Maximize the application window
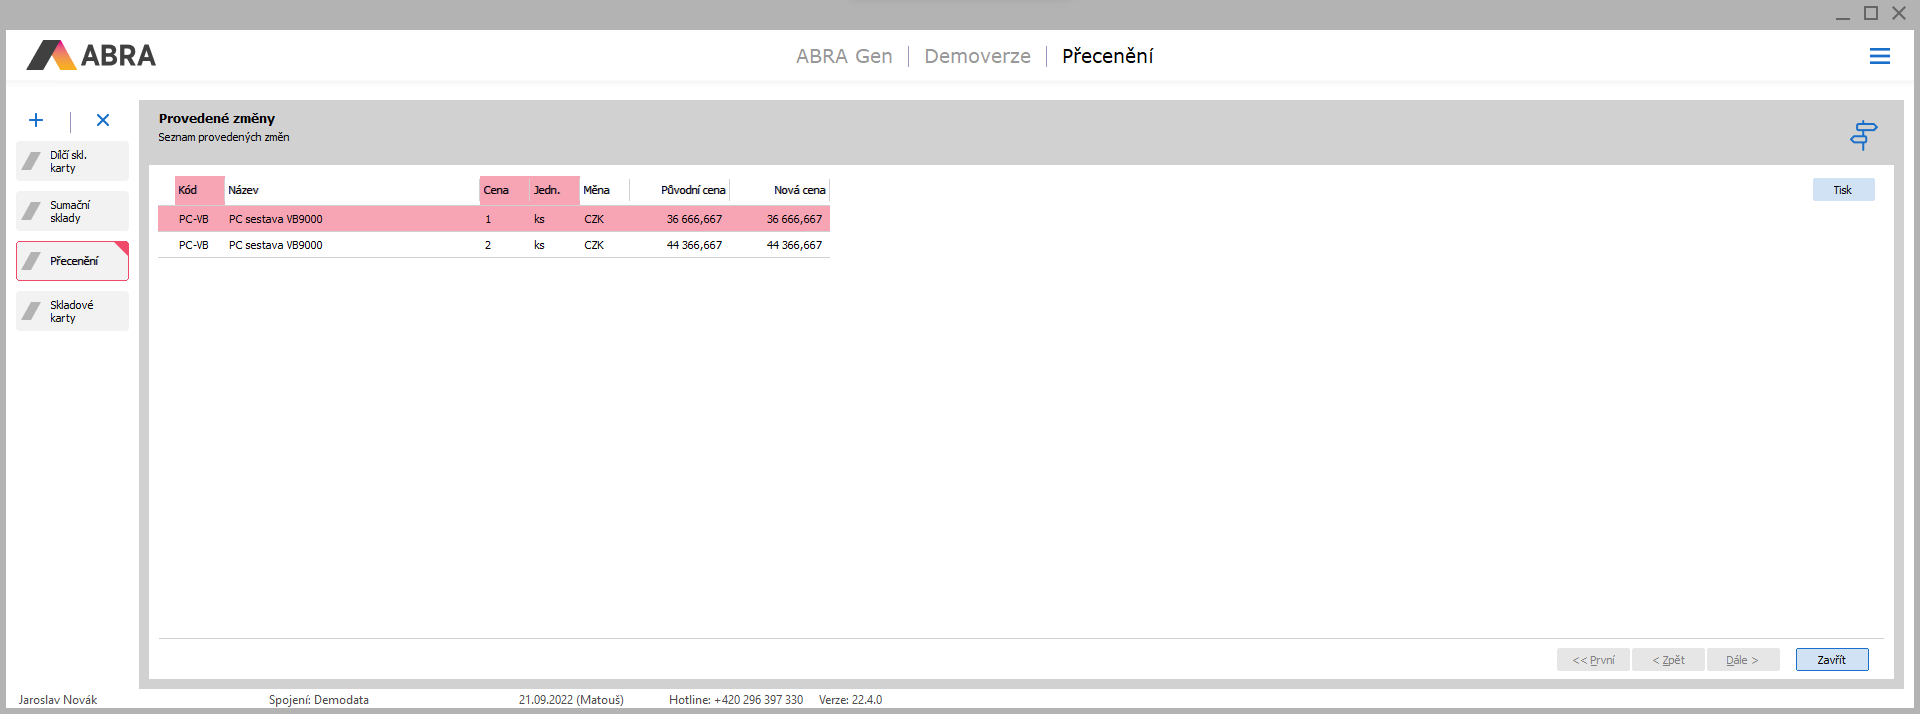 (1870, 13)
